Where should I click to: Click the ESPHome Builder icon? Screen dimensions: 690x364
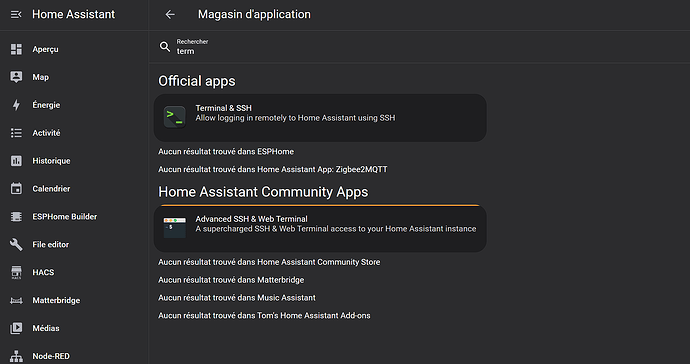pos(16,217)
